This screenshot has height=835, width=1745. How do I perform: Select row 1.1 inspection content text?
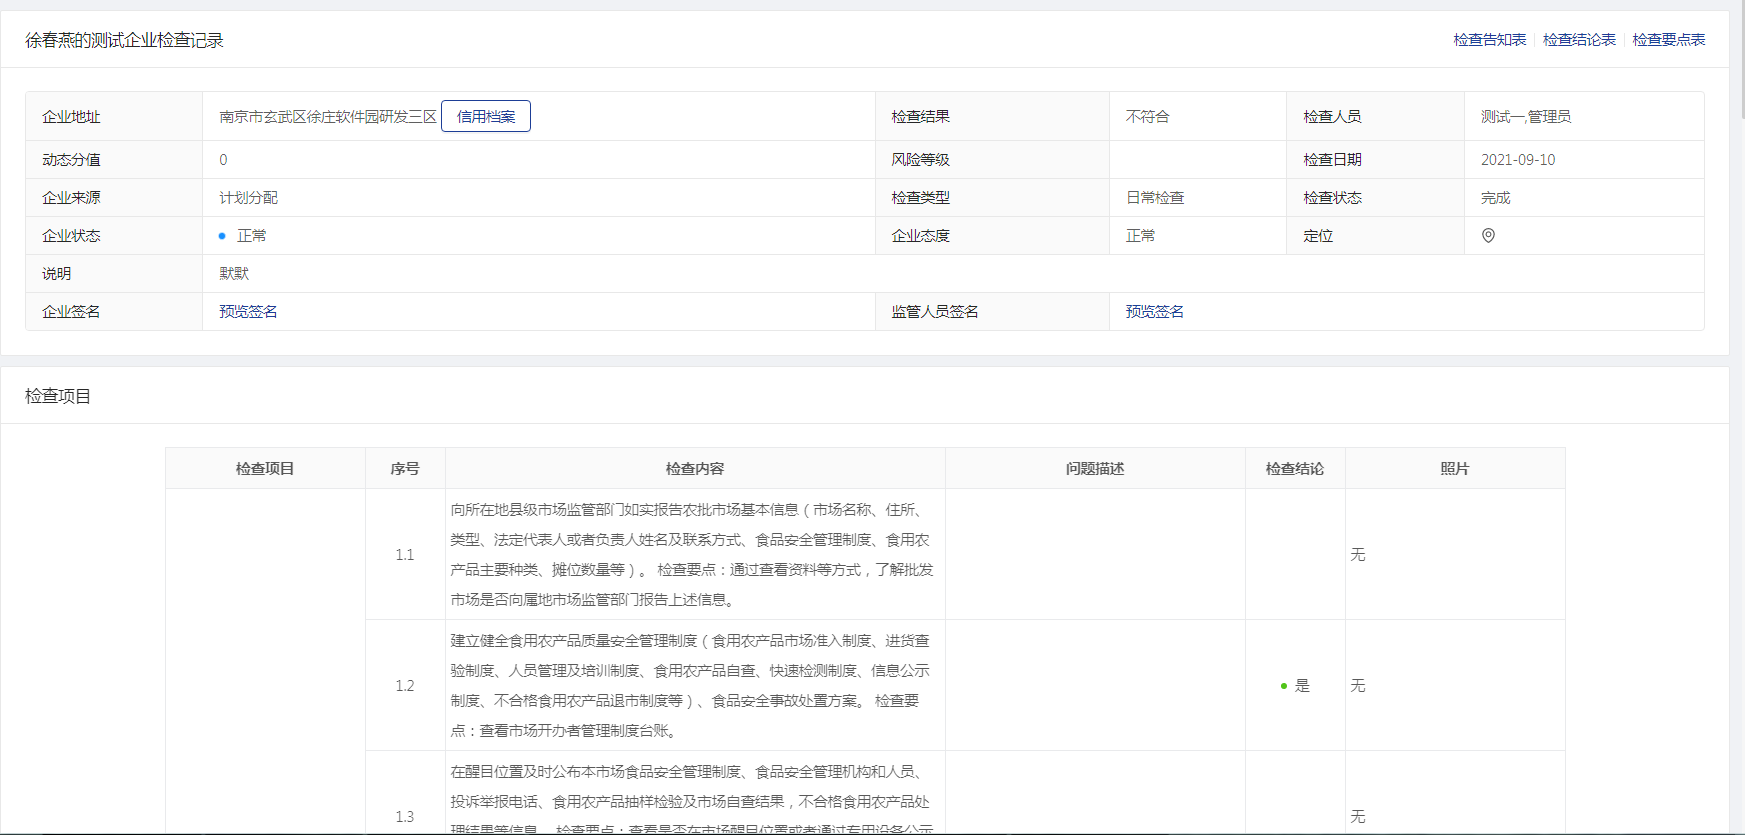[692, 555]
